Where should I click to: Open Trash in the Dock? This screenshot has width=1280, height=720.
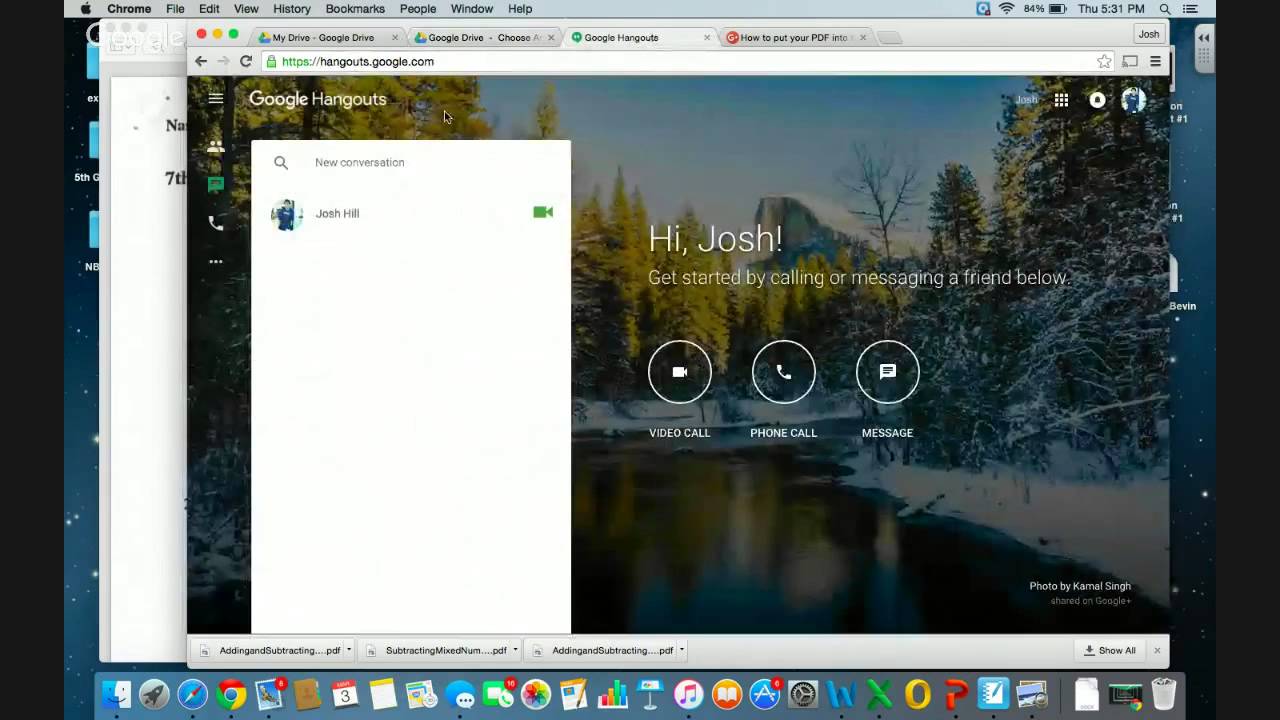[1164, 694]
